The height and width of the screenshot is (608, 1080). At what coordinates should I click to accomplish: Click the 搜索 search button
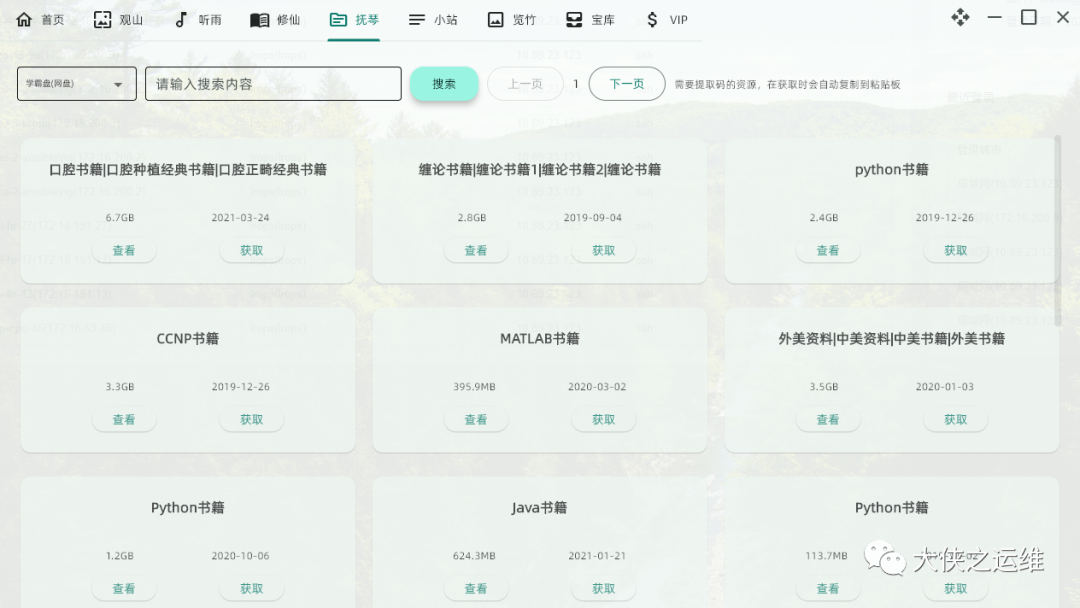click(x=444, y=84)
